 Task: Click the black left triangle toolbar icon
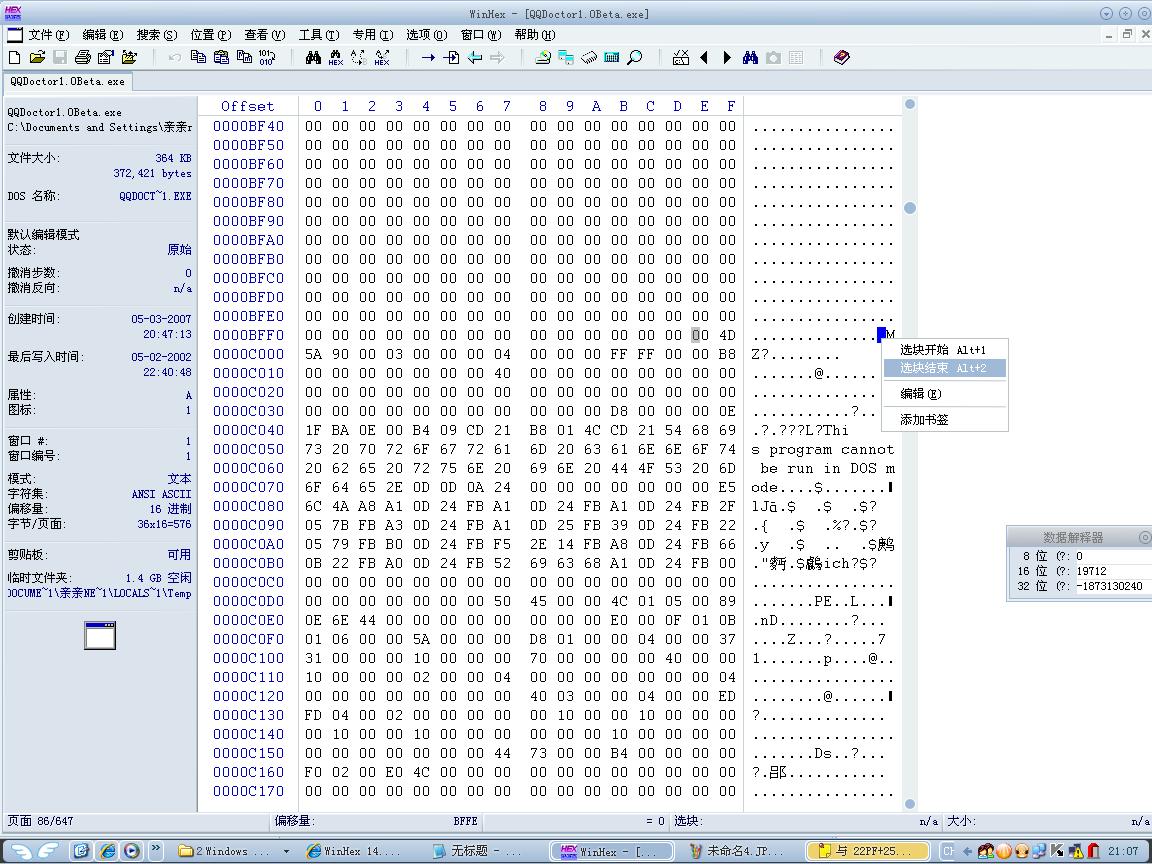pyautogui.click(x=704, y=57)
